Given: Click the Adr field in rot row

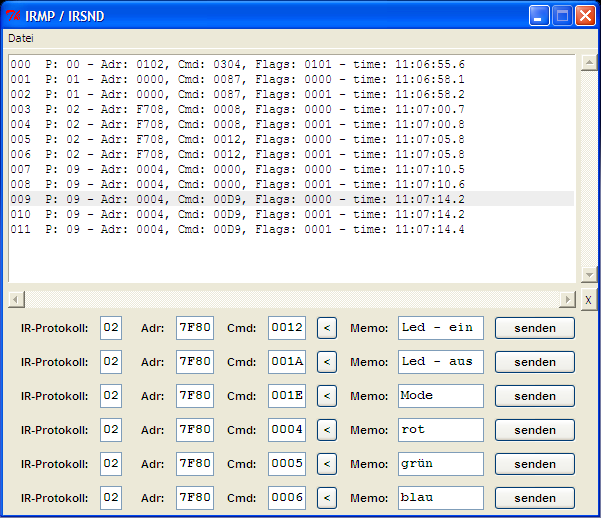Looking at the screenshot, I should pos(195,430).
